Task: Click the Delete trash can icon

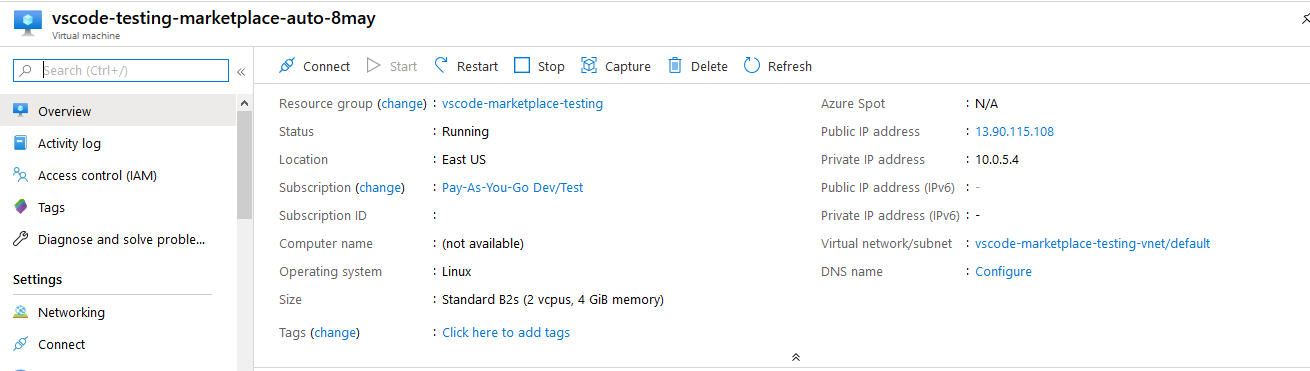Action: click(675, 66)
